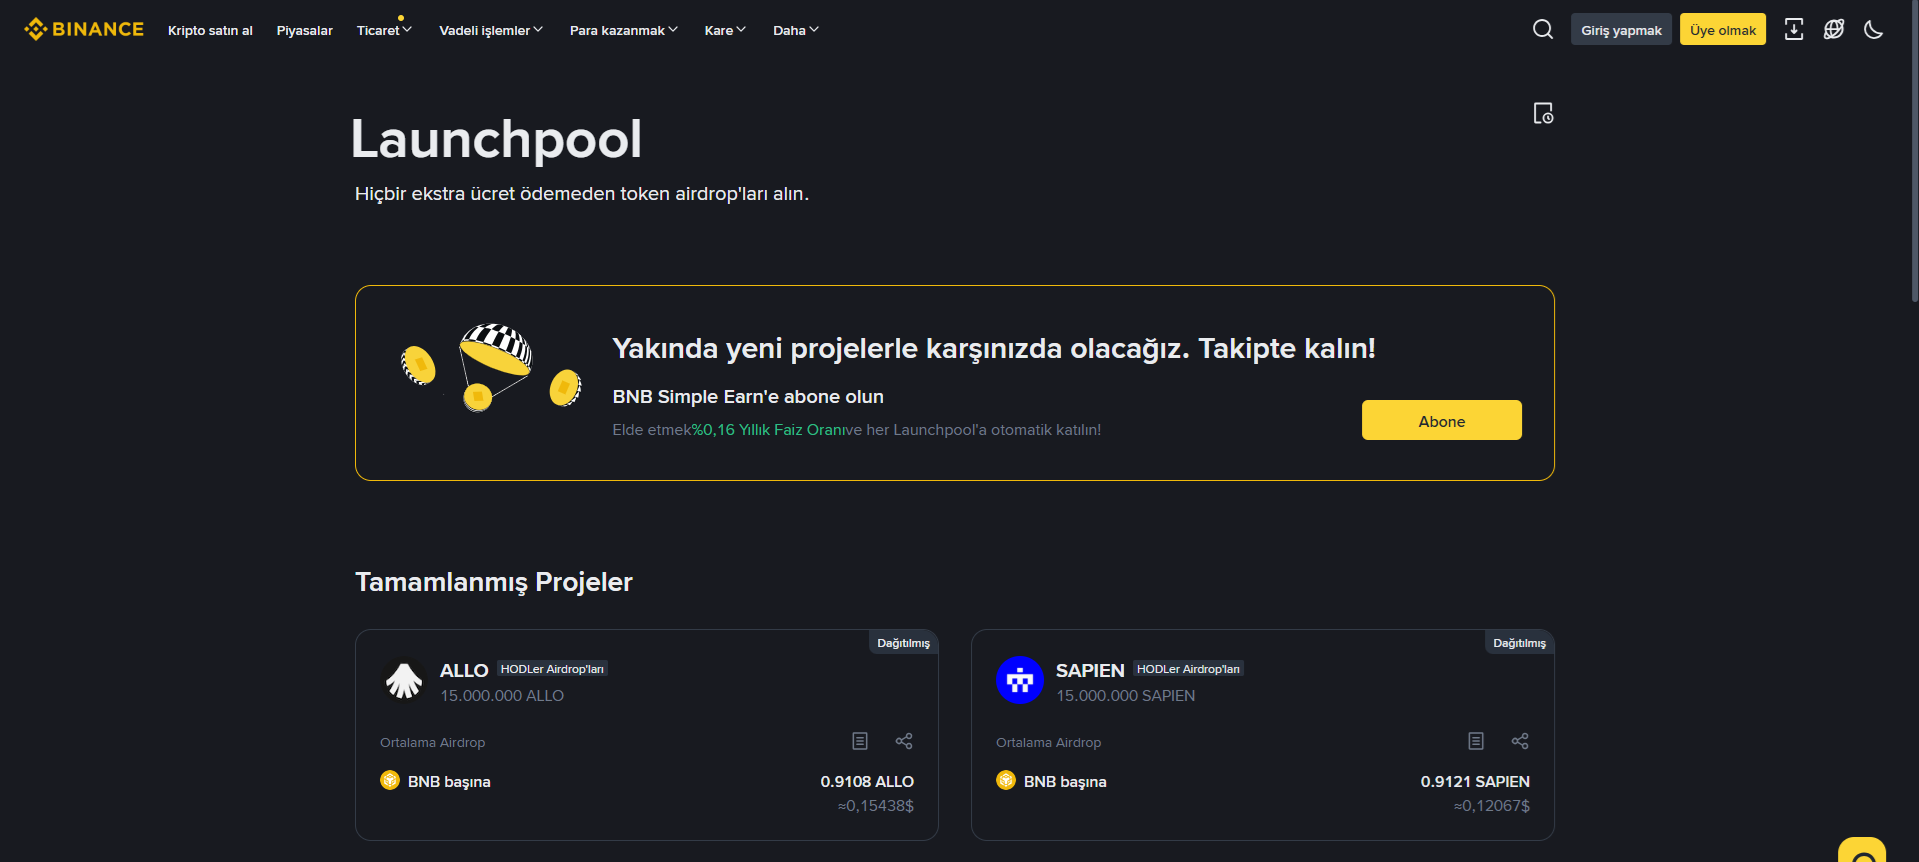
Task: Expand Para kazanmak dropdown
Action: point(624,30)
